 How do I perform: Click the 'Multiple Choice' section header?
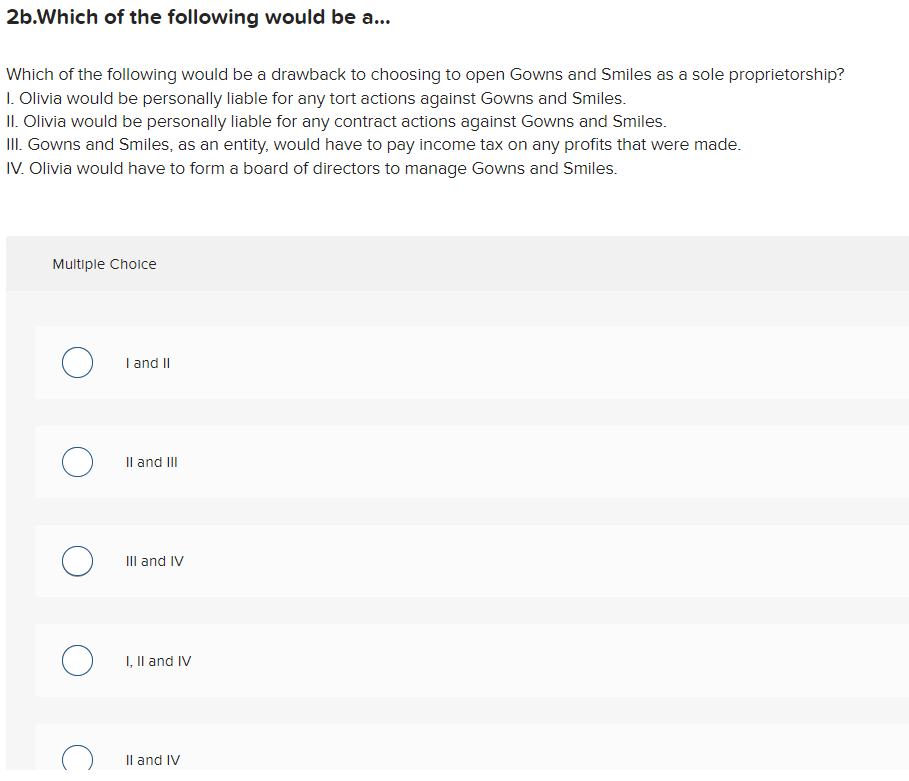pos(104,264)
